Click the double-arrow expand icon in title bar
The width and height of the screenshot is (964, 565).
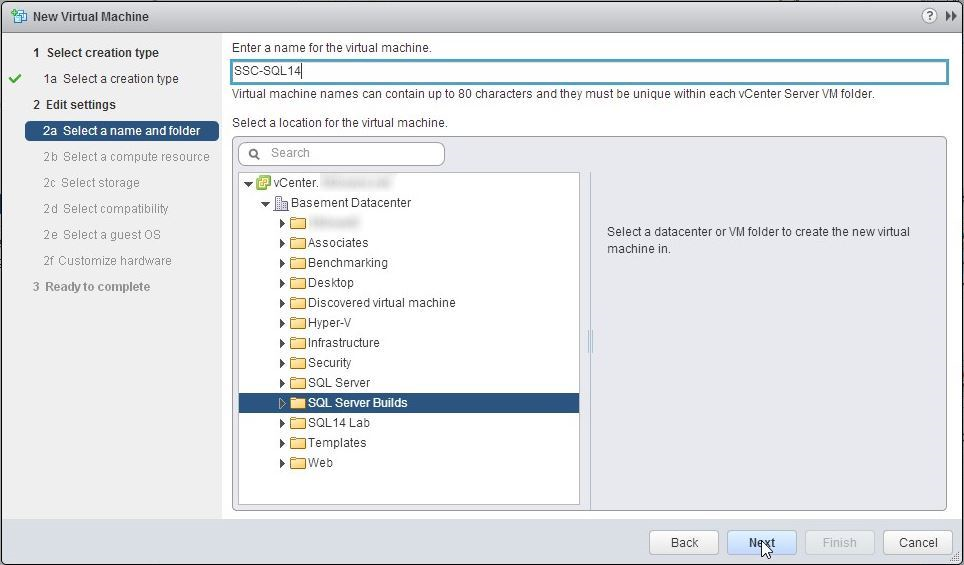pyautogui.click(x=951, y=16)
